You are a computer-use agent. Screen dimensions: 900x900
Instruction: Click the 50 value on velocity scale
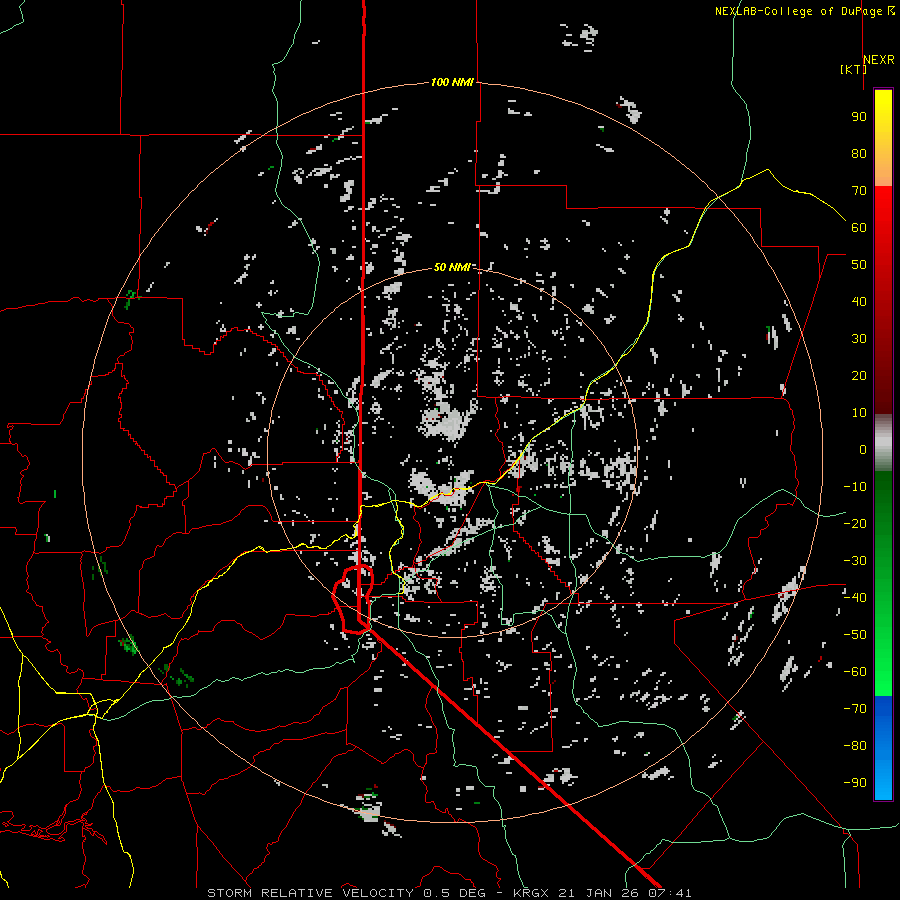coord(859,265)
